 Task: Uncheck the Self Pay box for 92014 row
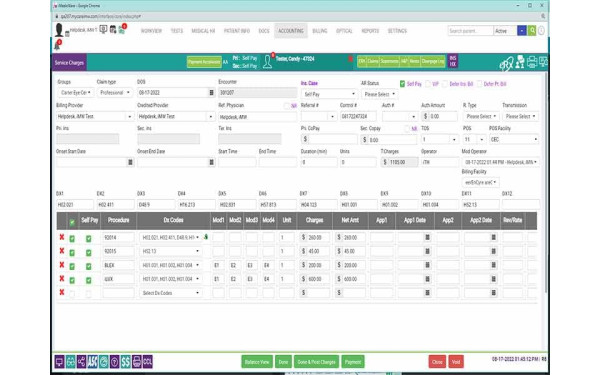88,238
